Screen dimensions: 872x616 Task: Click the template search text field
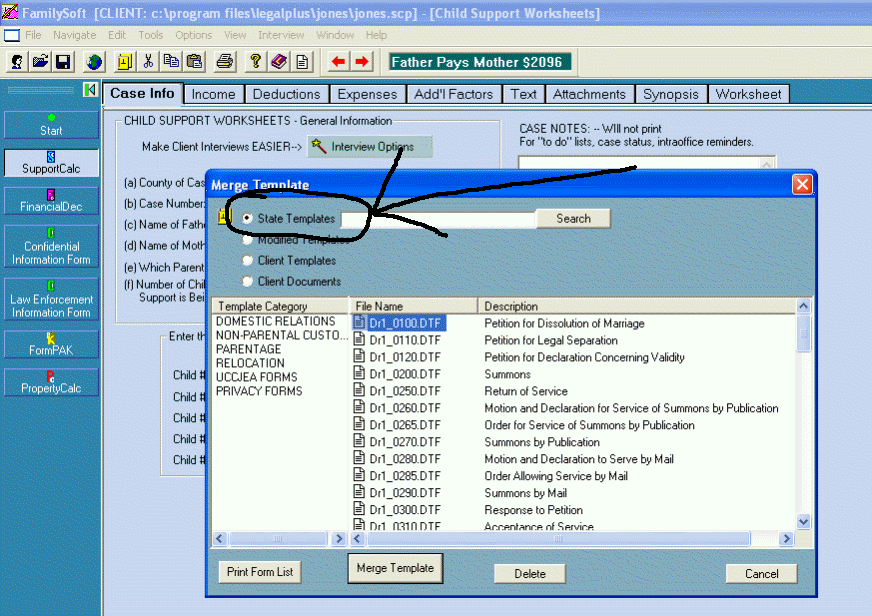(x=437, y=218)
